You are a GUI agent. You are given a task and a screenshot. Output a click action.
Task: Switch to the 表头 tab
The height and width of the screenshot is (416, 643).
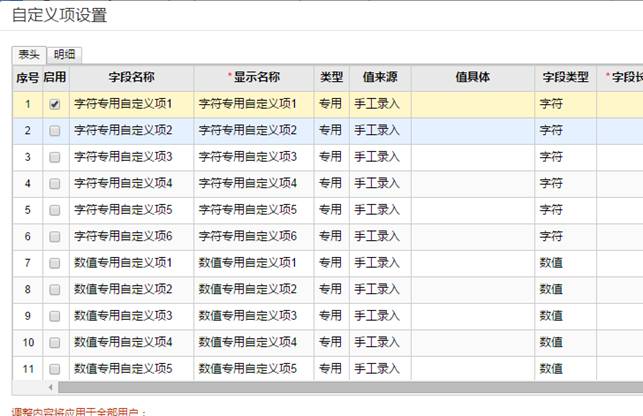[x=30, y=55]
